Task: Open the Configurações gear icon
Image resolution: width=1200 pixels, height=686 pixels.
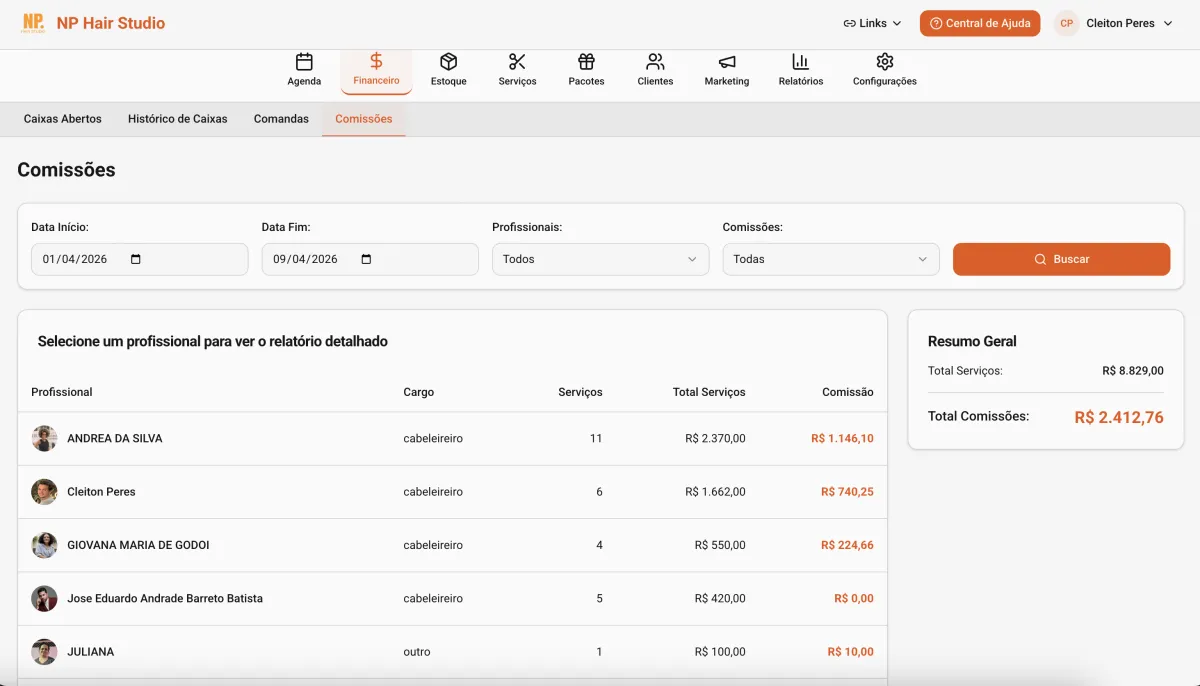Action: coord(884,62)
